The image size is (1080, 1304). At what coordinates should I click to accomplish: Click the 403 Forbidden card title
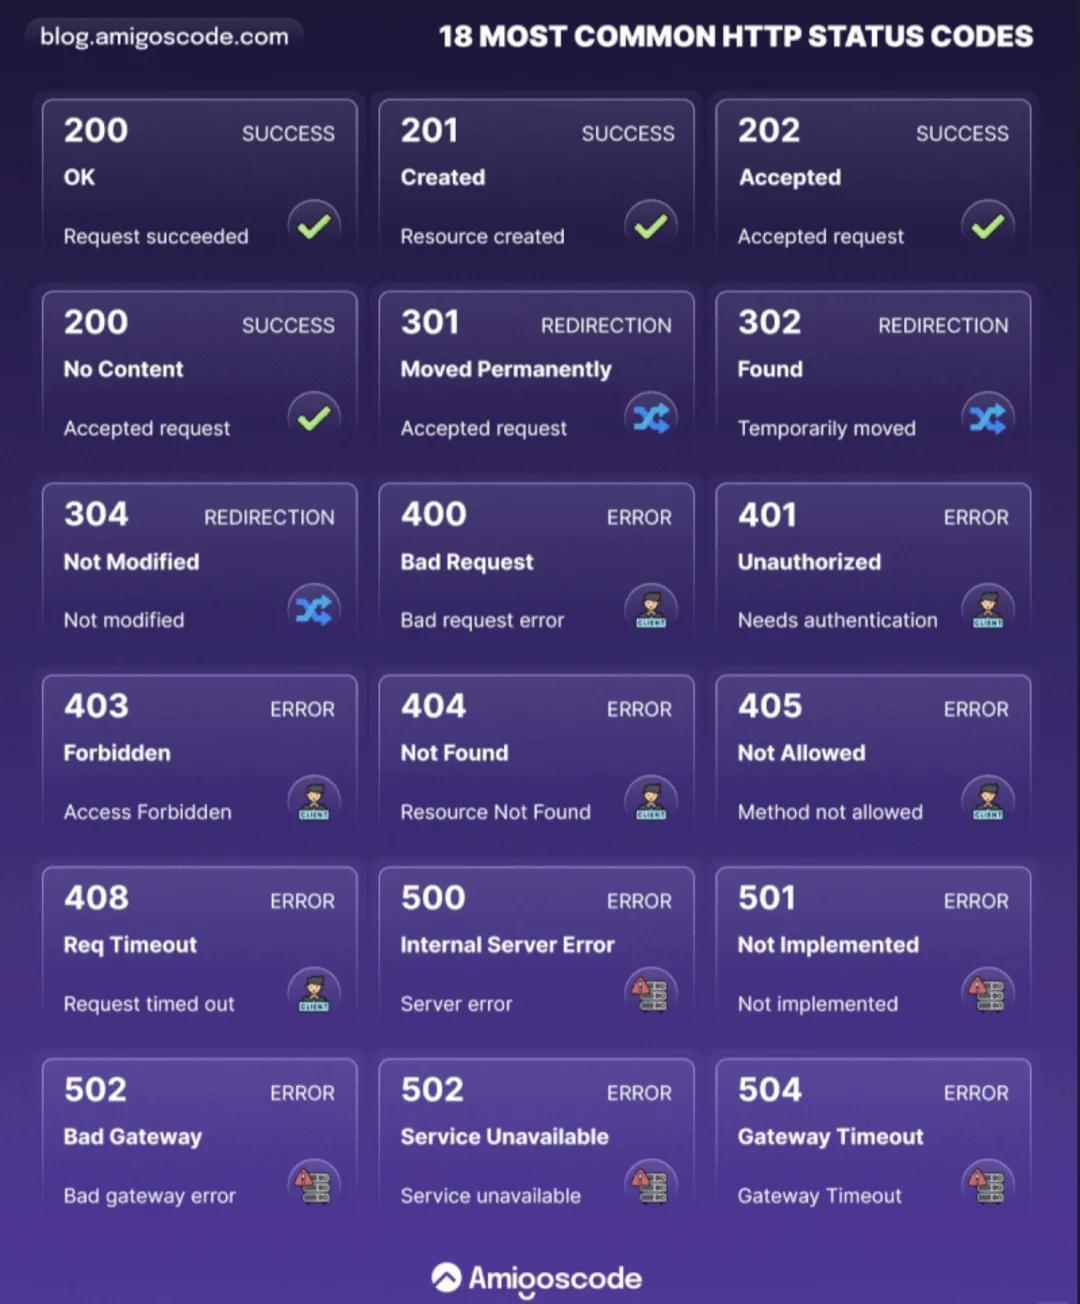(x=117, y=753)
